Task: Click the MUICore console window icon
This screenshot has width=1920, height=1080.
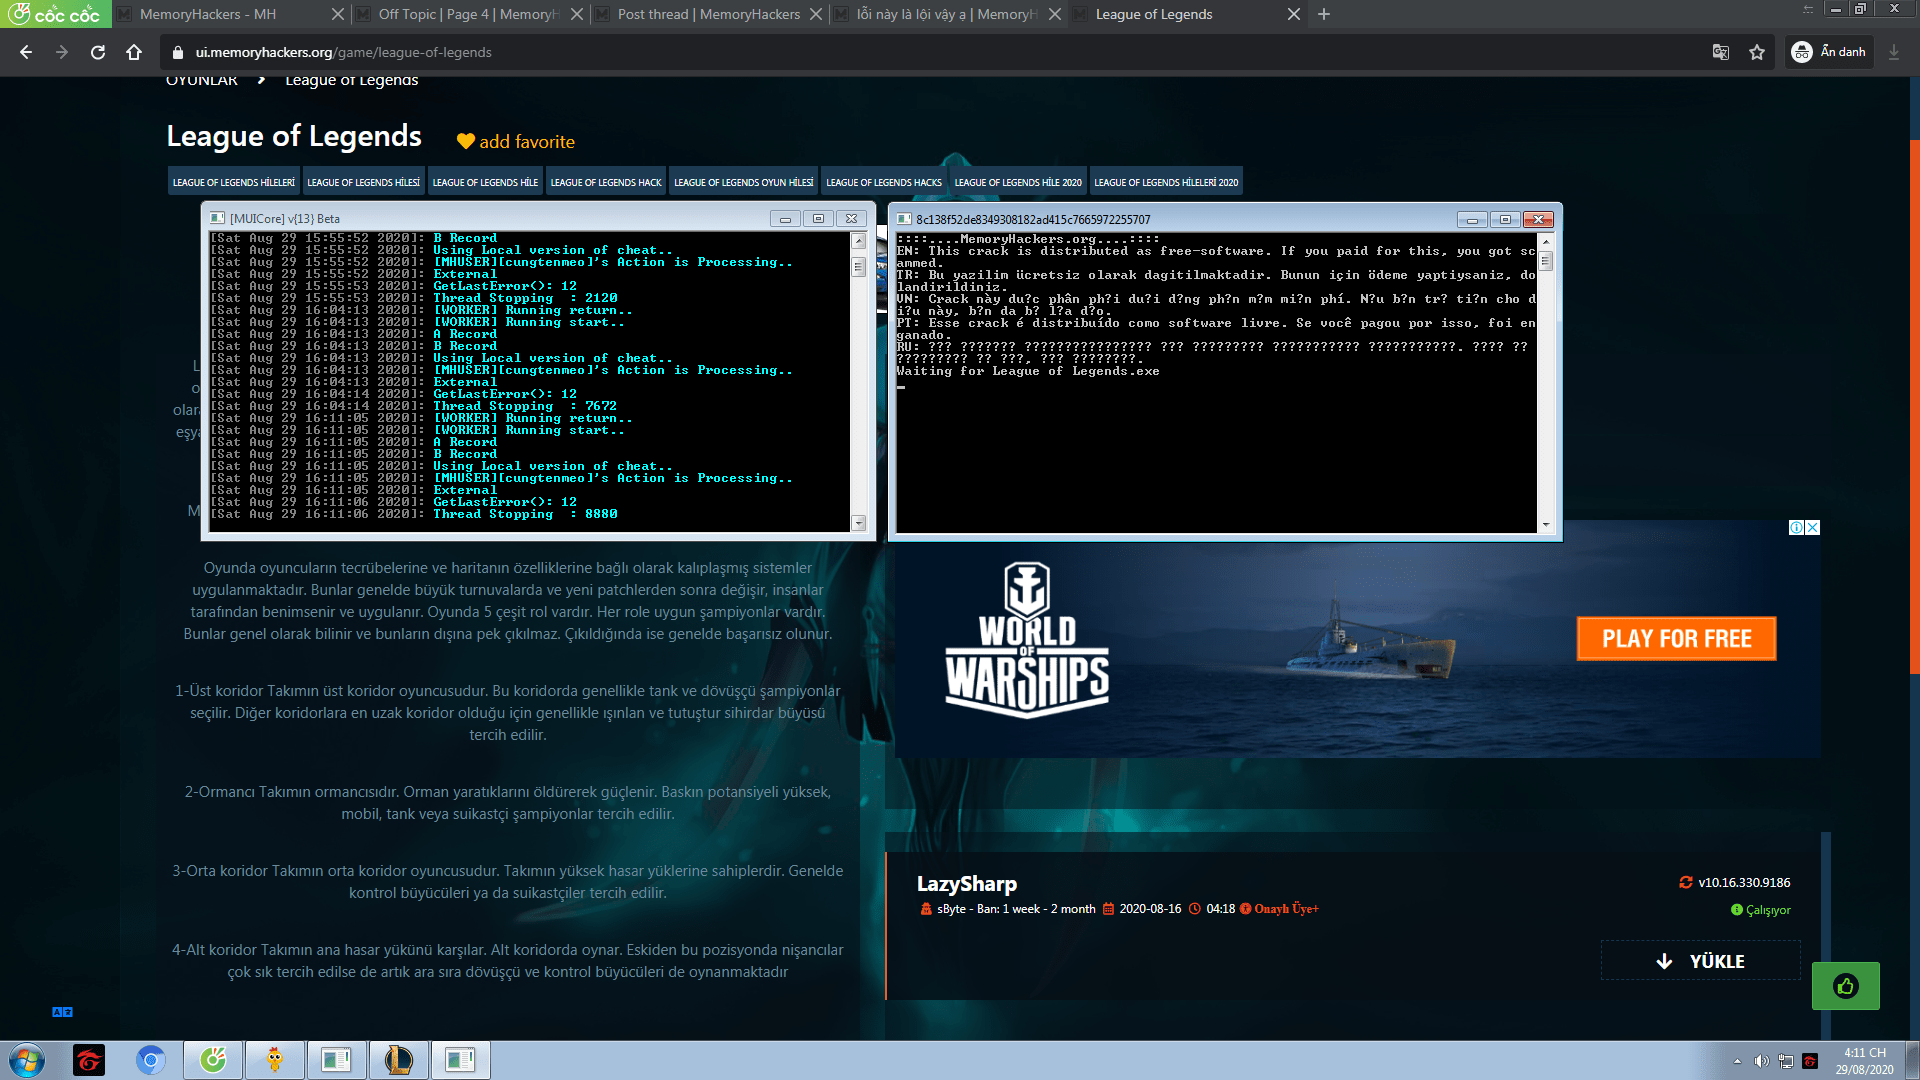Action: coord(217,218)
